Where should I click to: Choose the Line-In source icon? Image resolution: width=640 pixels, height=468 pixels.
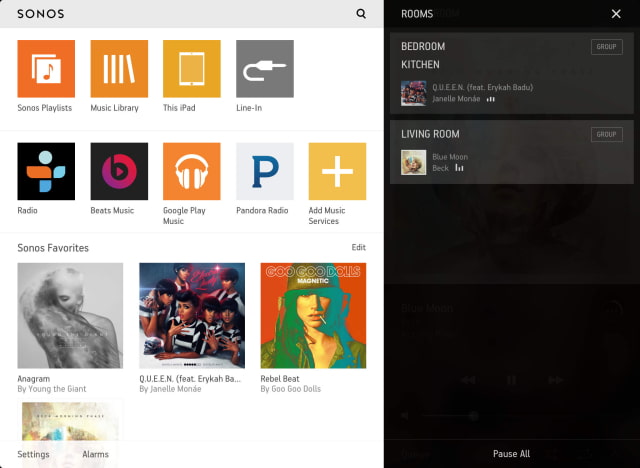265,69
